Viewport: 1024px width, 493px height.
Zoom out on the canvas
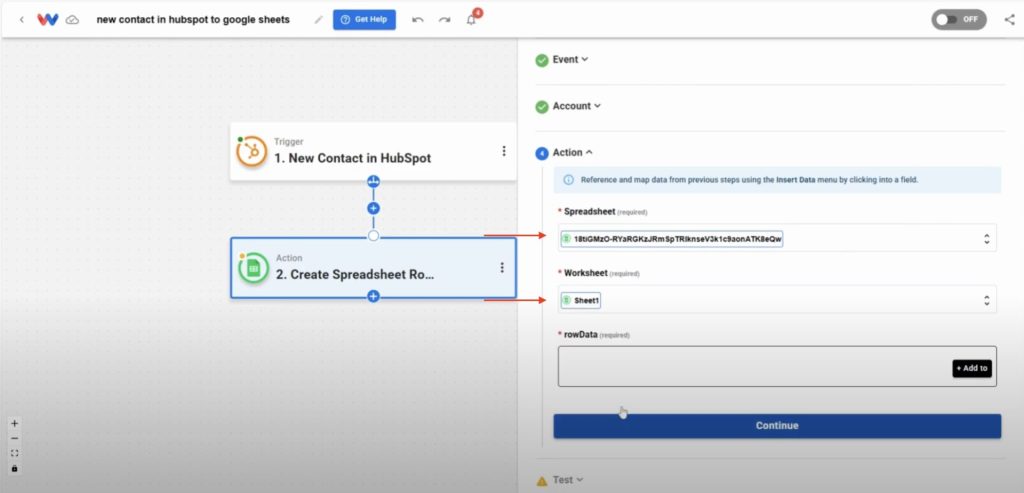point(14,438)
